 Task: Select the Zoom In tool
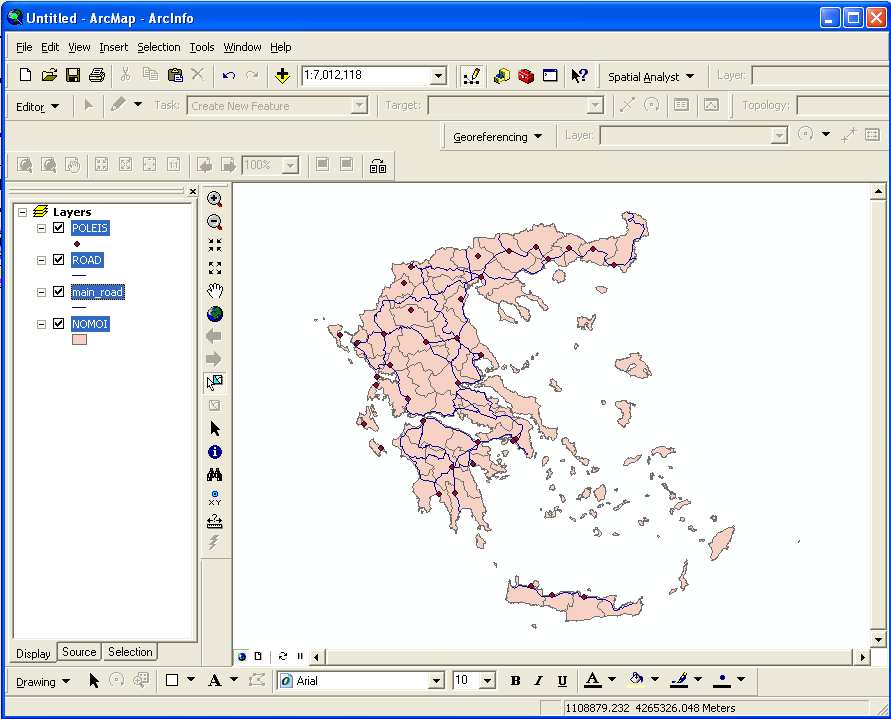(215, 199)
